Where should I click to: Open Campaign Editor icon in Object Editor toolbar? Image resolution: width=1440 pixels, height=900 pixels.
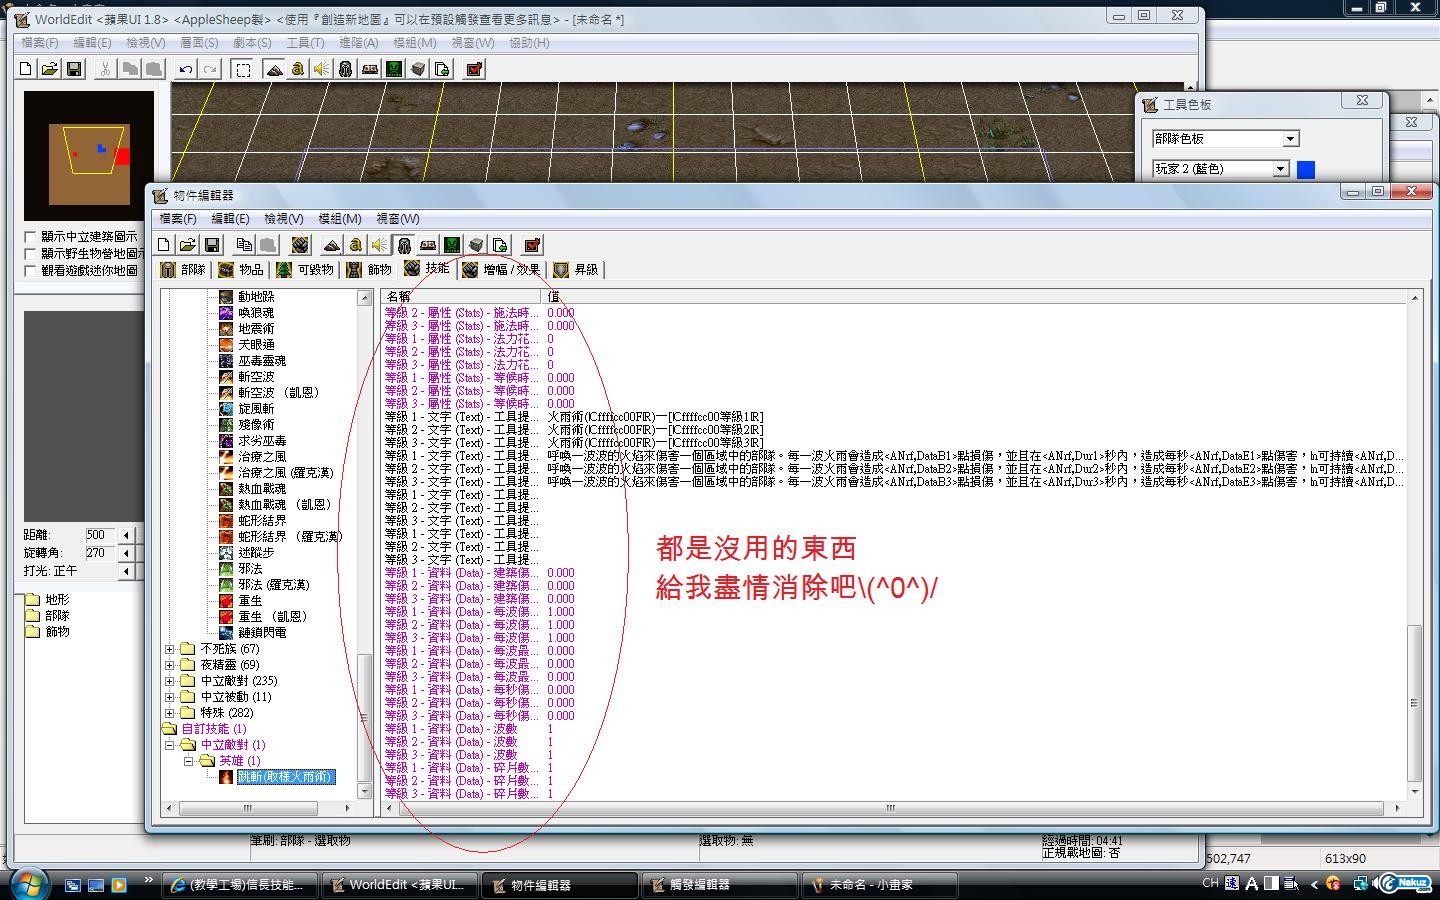pyautogui.click(x=428, y=245)
